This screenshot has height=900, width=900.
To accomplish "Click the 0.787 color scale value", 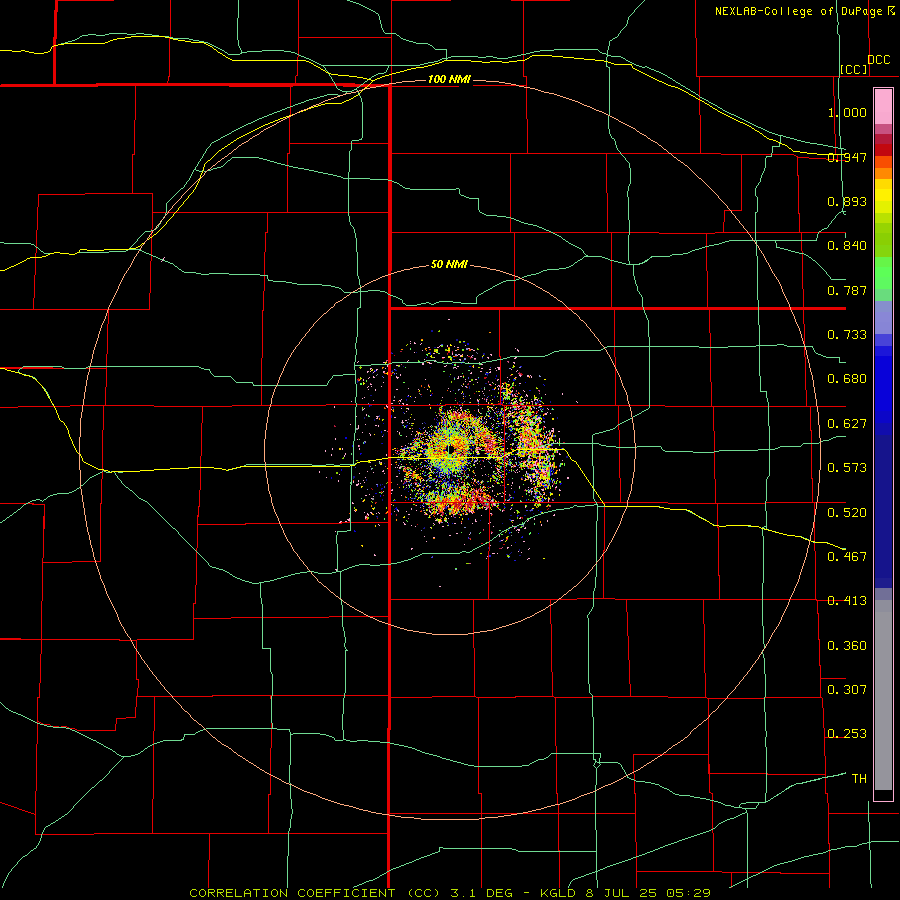I will point(847,290).
